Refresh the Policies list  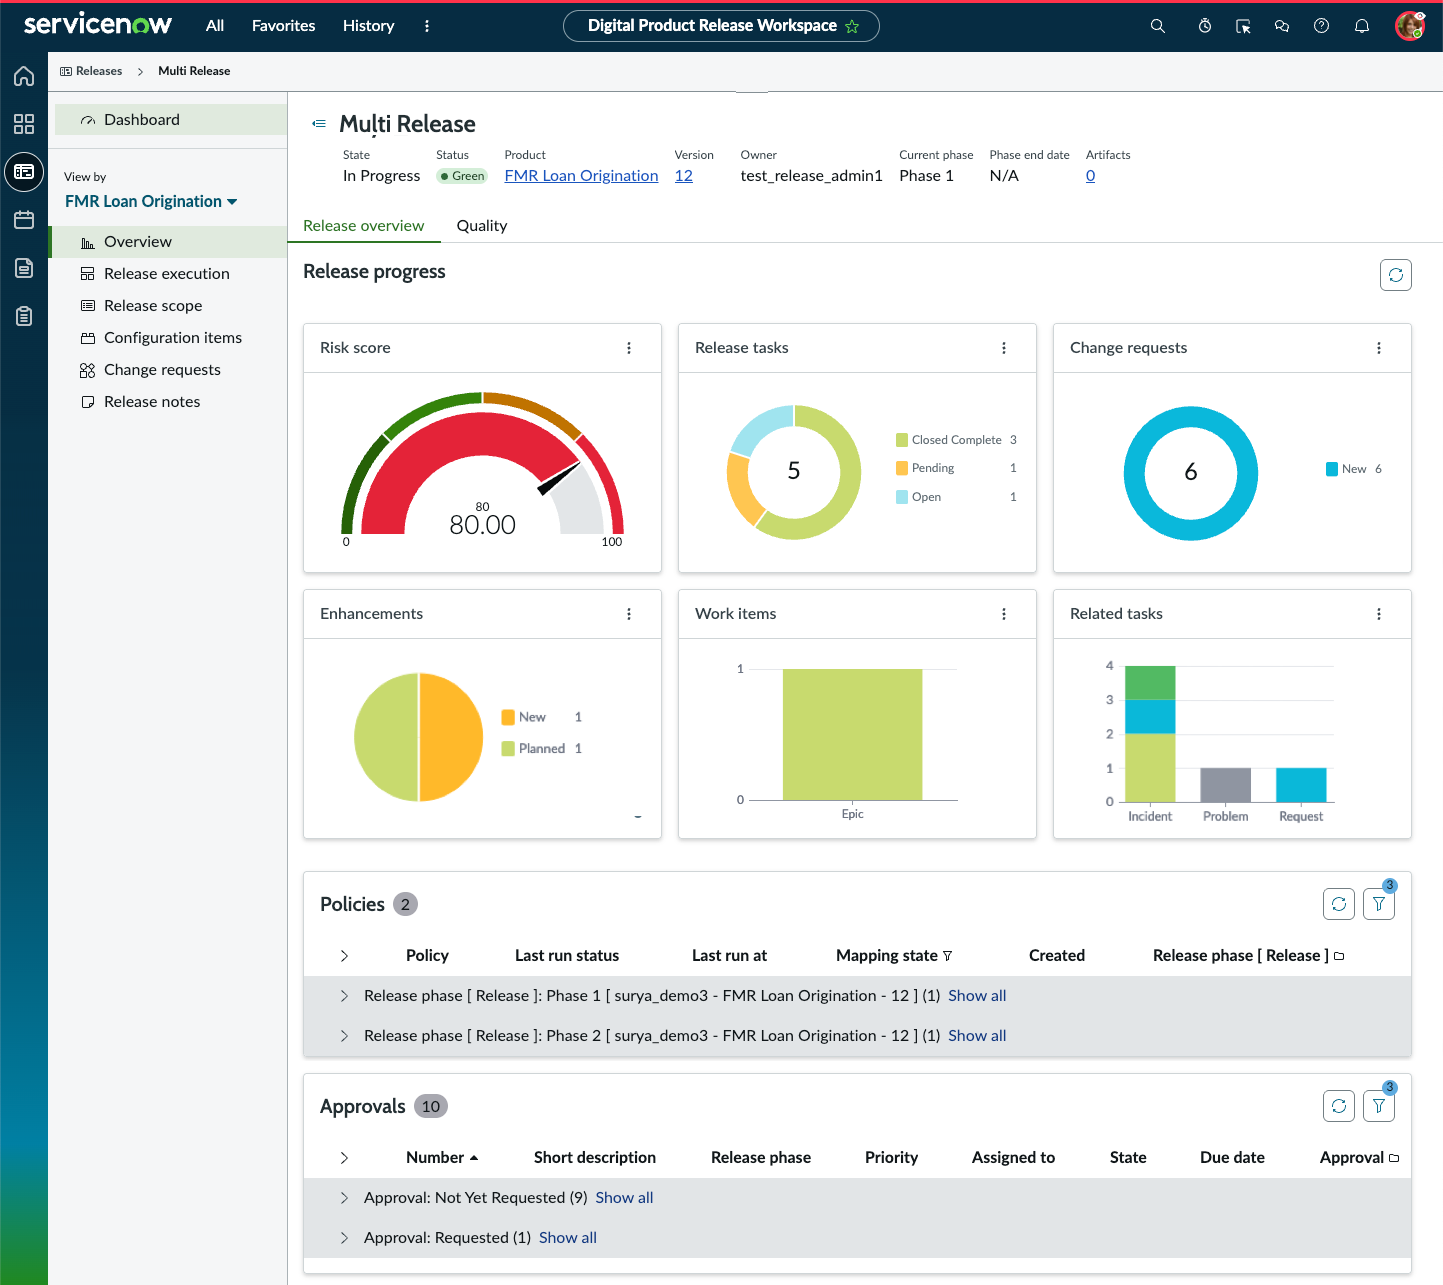(1339, 904)
